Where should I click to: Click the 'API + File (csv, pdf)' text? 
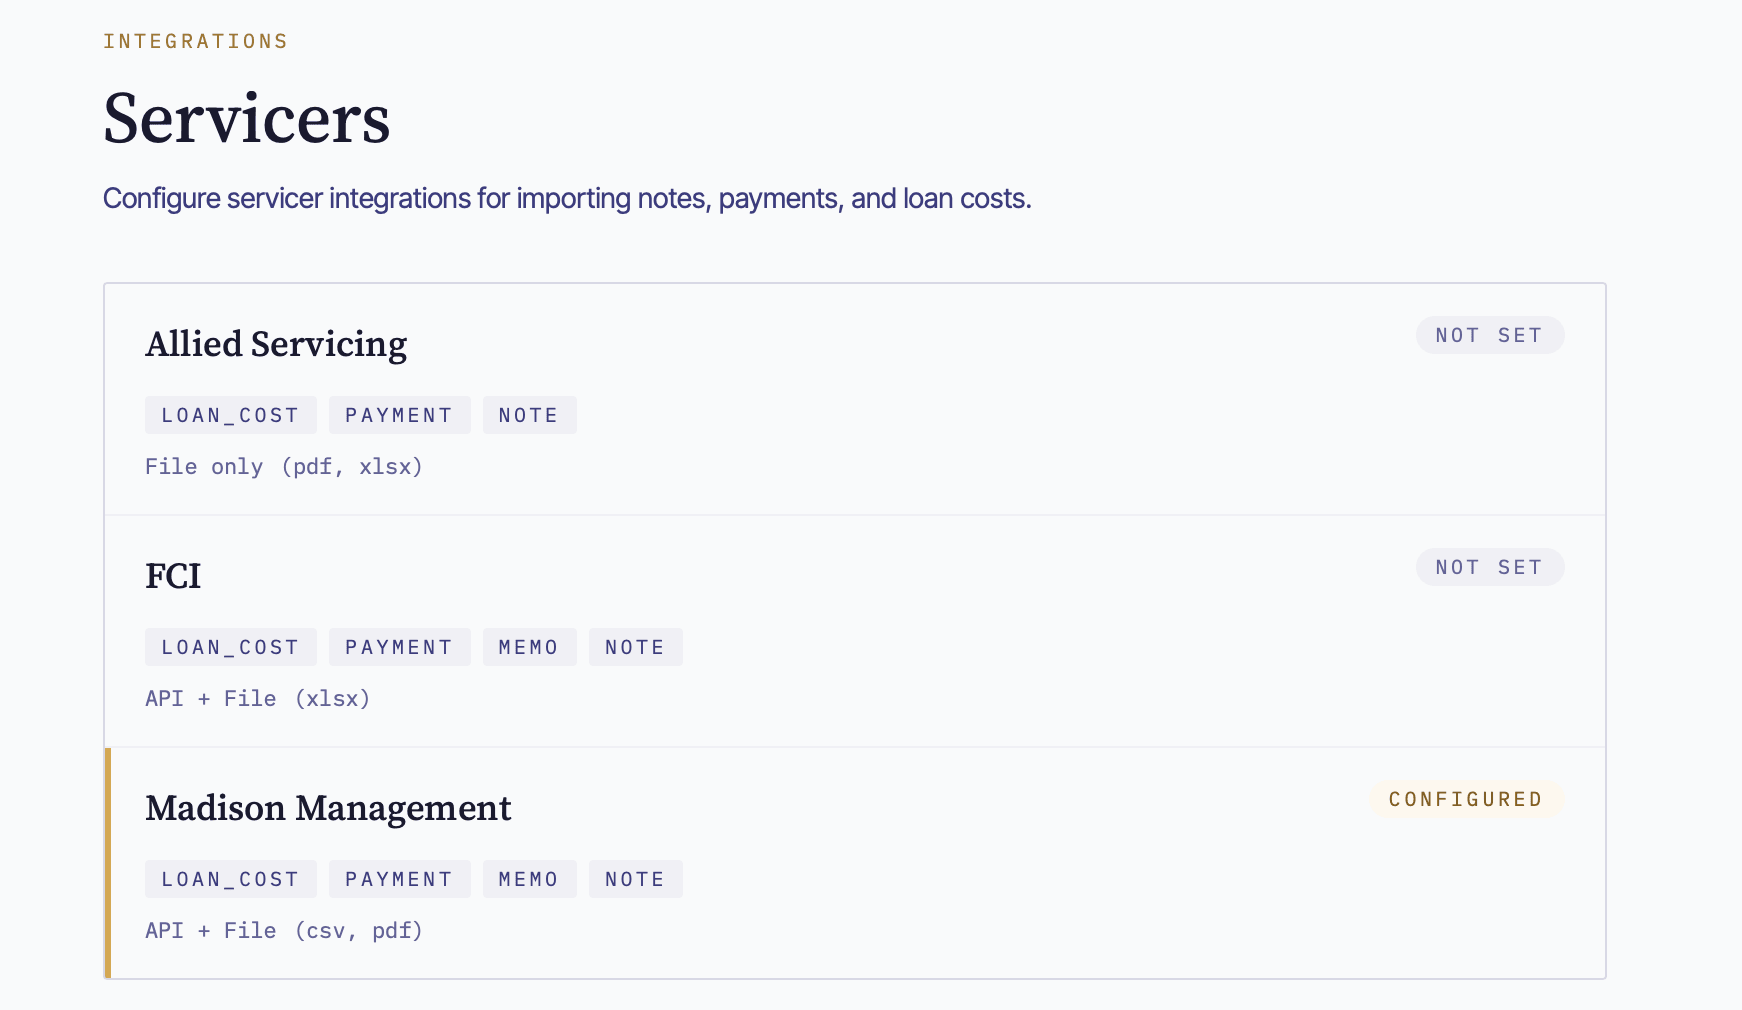tap(284, 931)
